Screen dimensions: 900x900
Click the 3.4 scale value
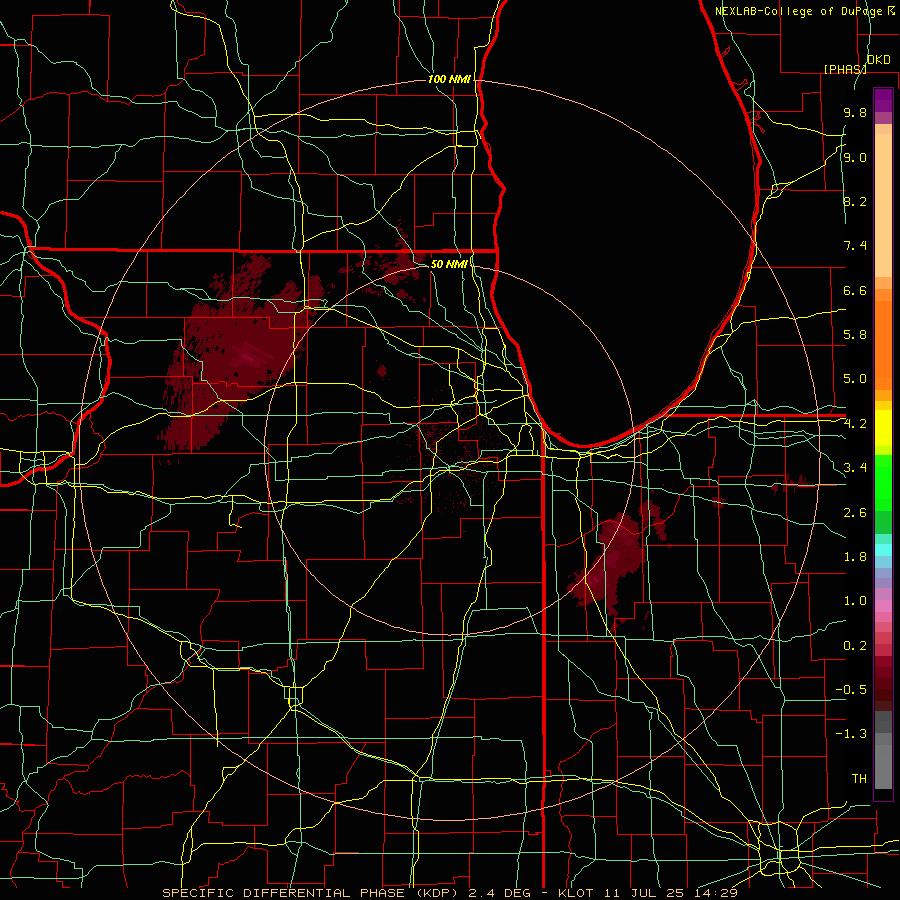[x=855, y=468]
